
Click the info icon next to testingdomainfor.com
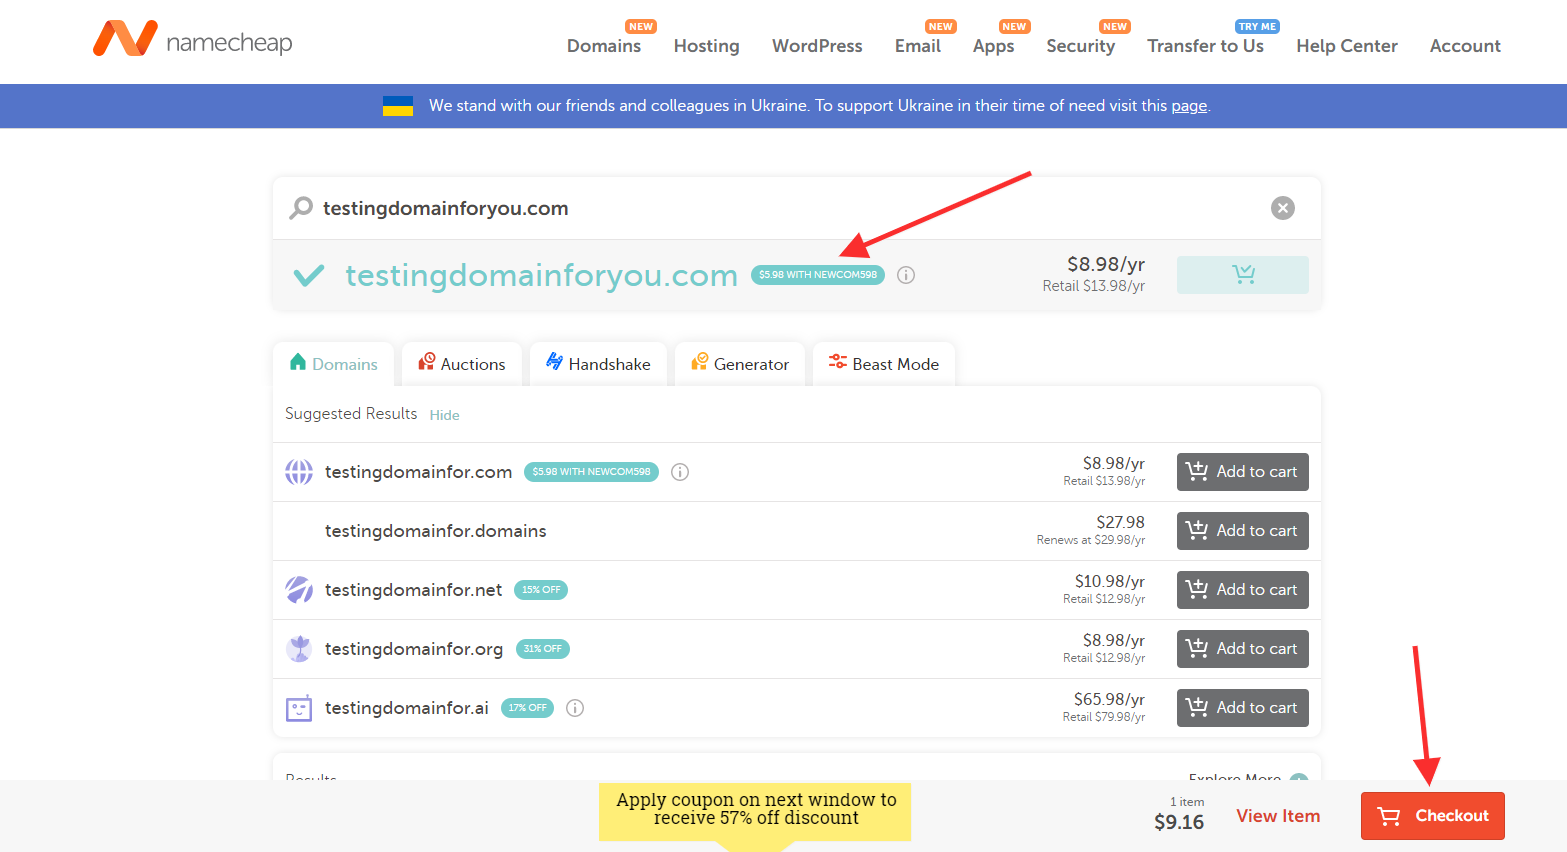[680, 472]
